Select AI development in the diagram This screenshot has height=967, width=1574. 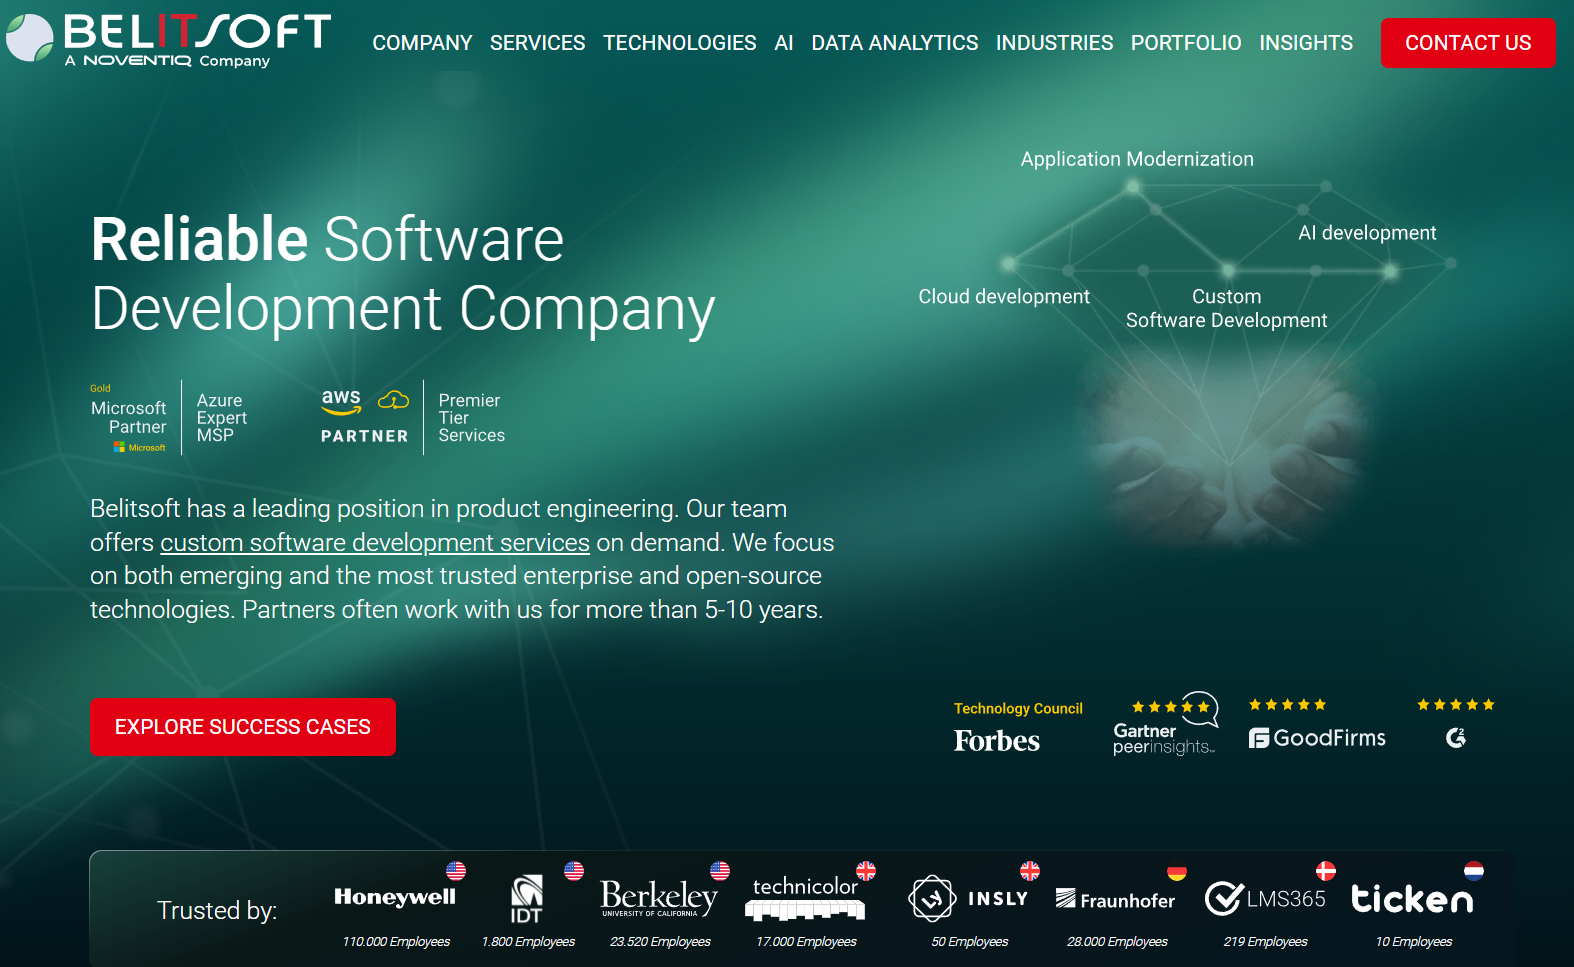click(1367, 233)
